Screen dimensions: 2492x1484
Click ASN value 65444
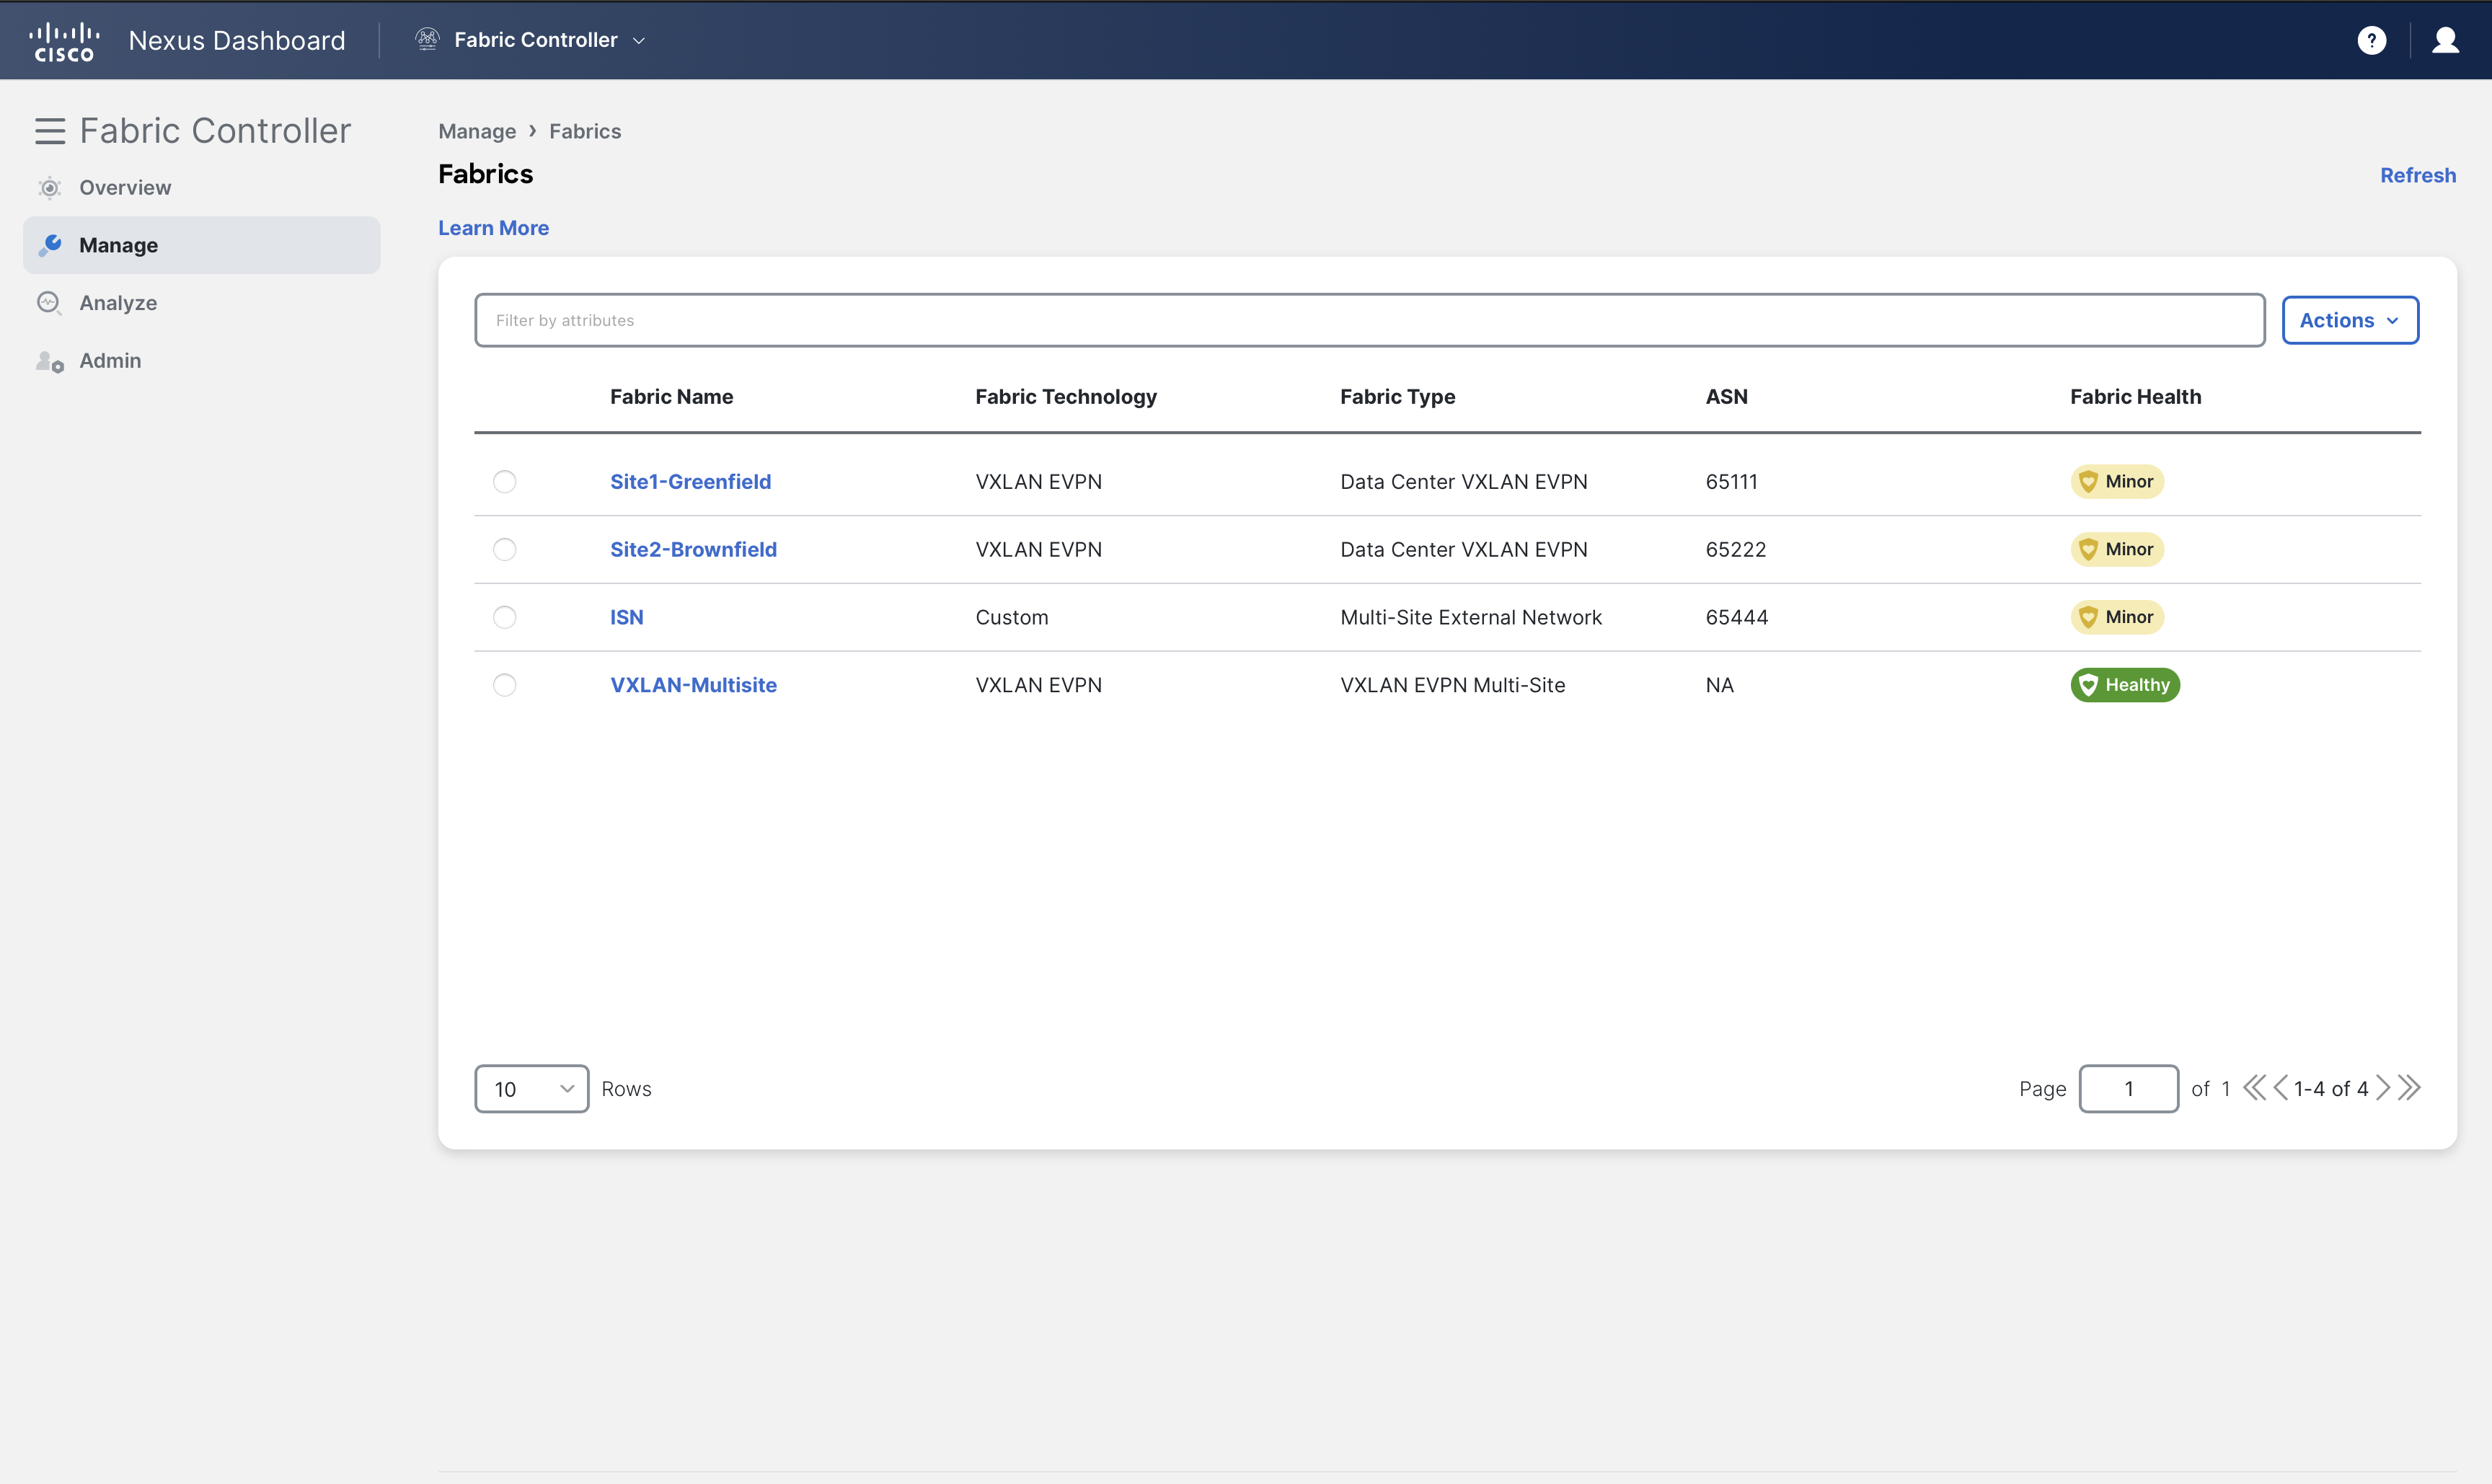click(1737, 618)
